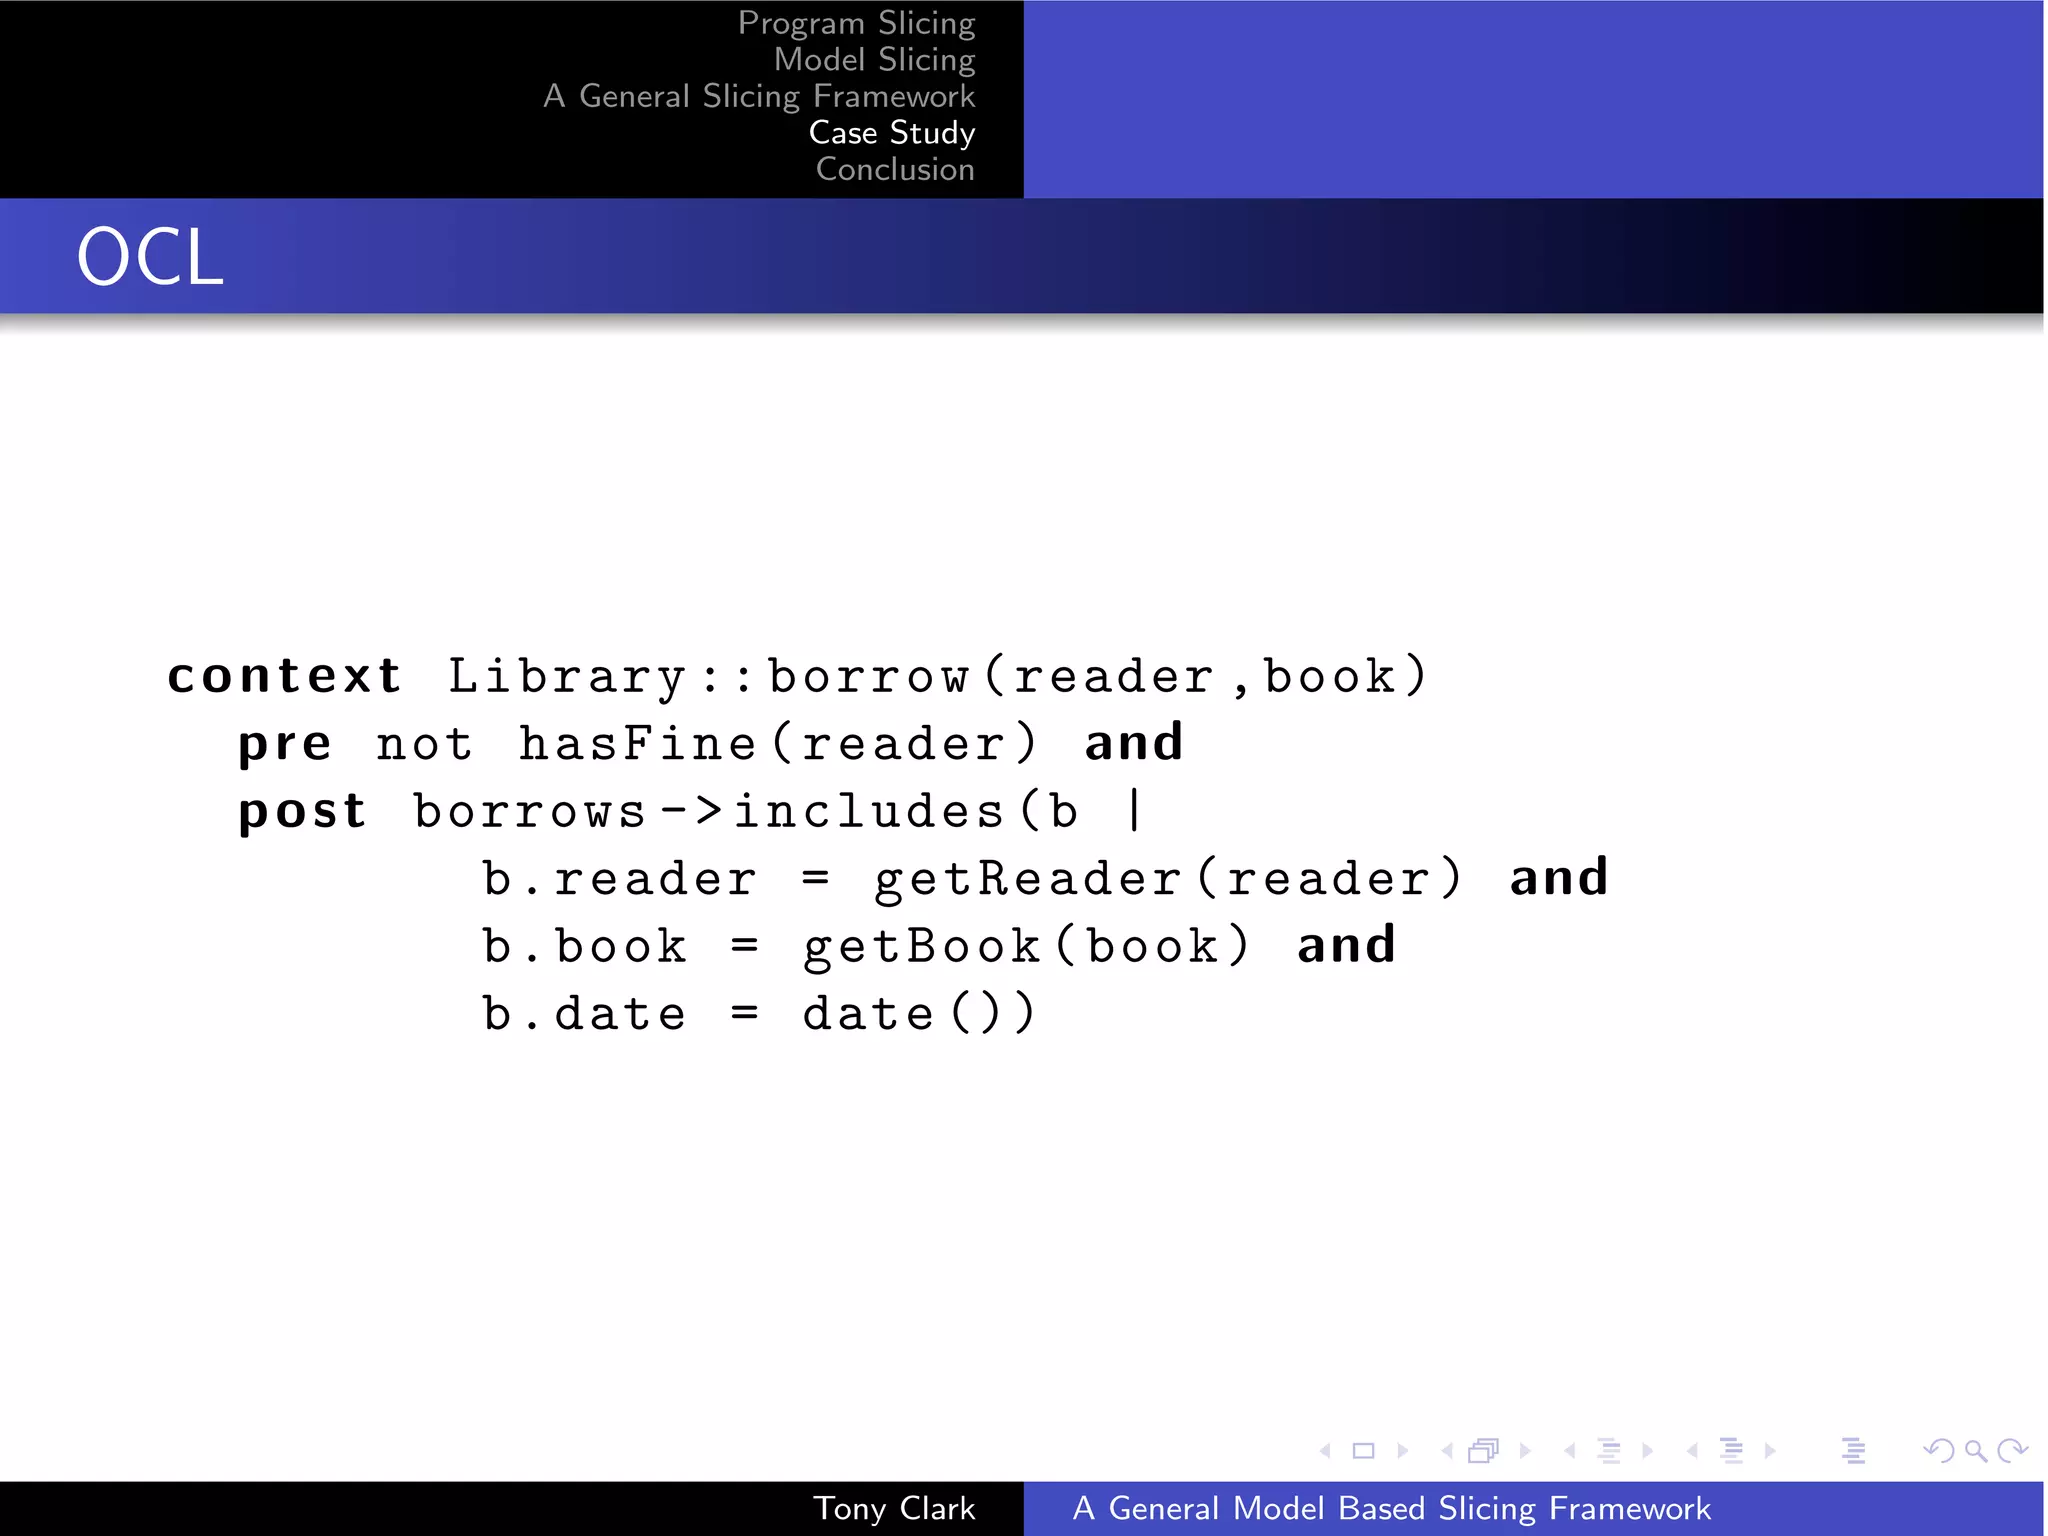Click the presentation outline icon
The width and height of the screenshot is (2048, 1536).
(1853, 1451)
